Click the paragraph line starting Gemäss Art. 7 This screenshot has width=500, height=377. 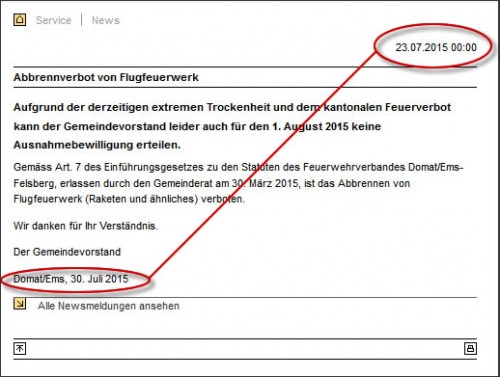coord(238,167)
